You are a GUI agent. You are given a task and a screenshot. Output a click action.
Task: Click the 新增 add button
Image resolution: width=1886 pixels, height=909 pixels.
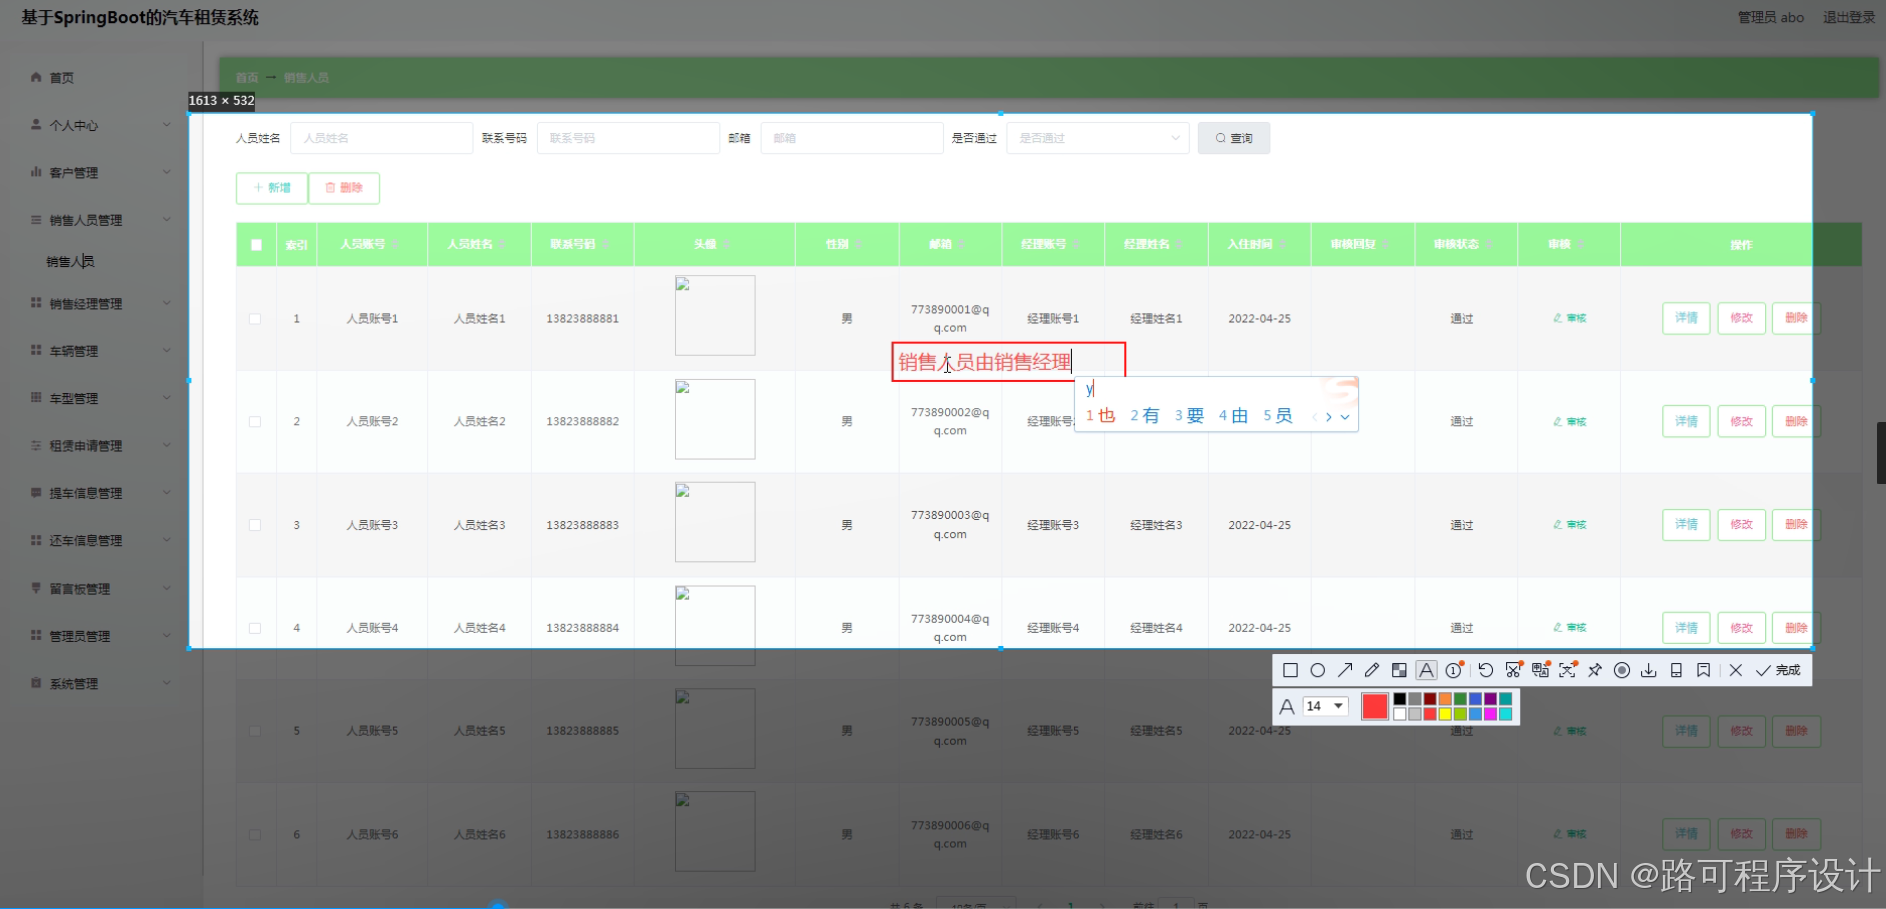pyautogui.click(x=271, y=188)
